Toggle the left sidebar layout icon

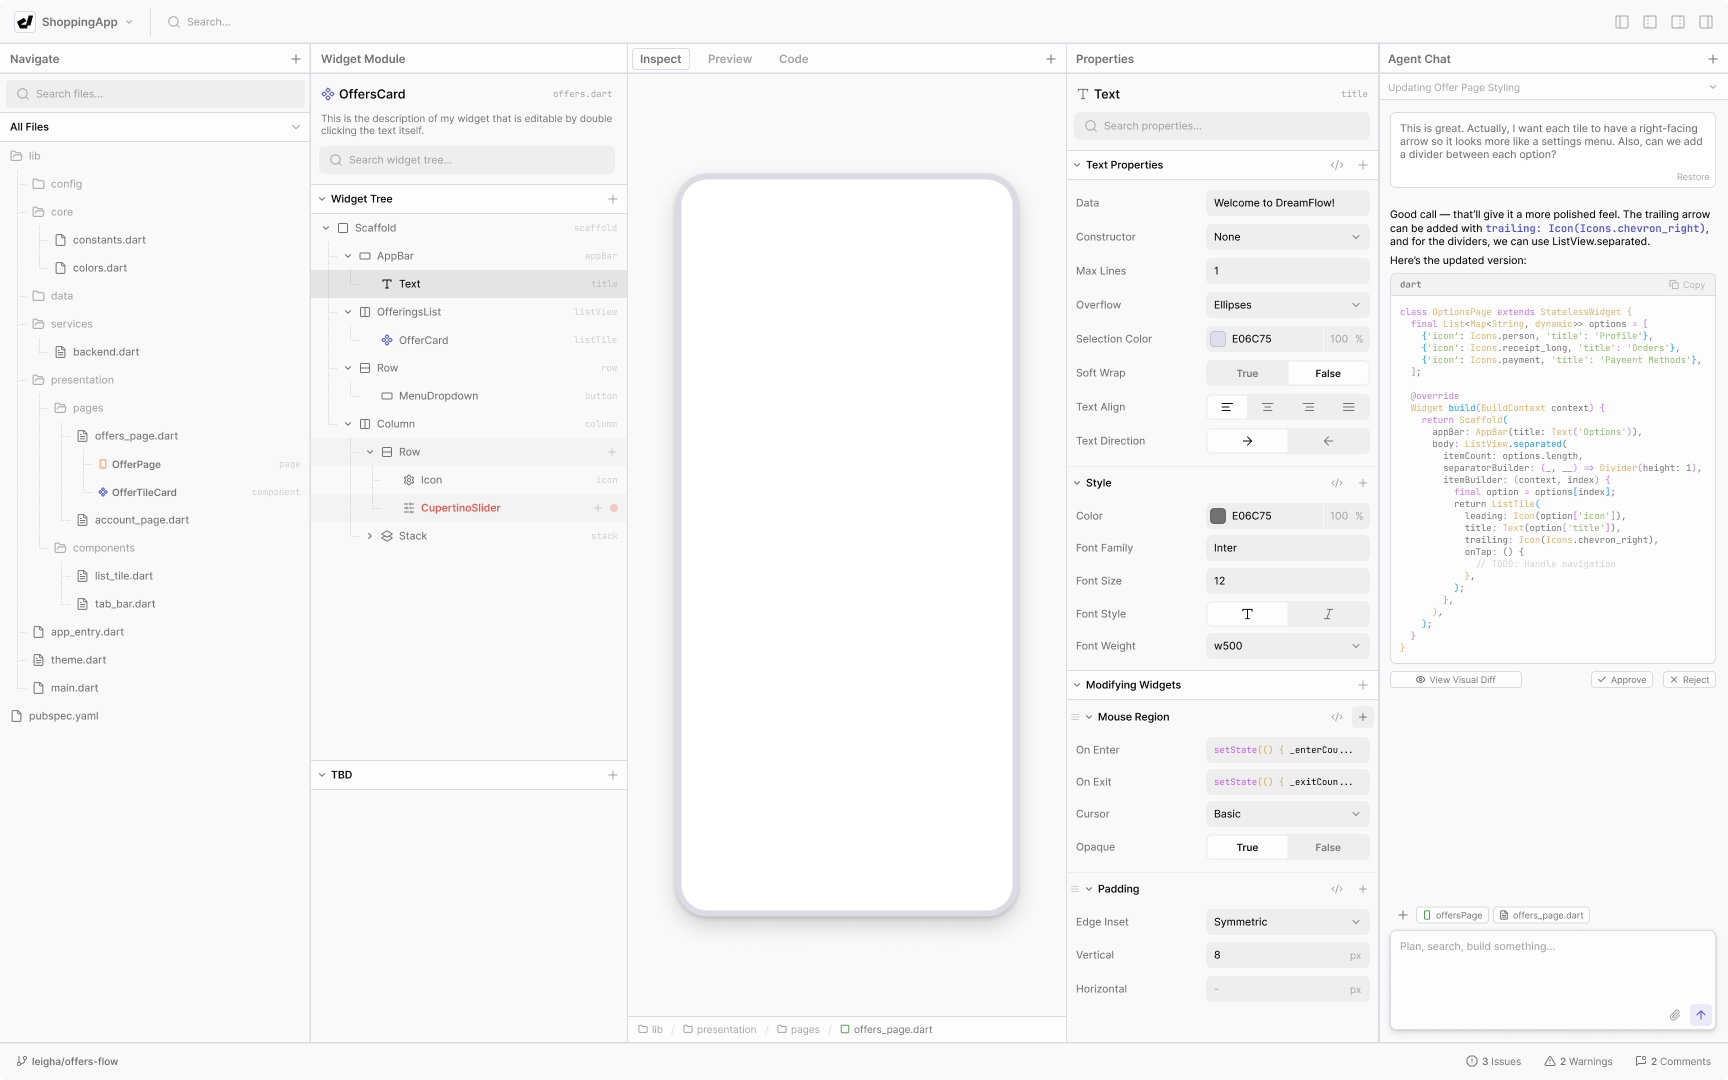1622,22
